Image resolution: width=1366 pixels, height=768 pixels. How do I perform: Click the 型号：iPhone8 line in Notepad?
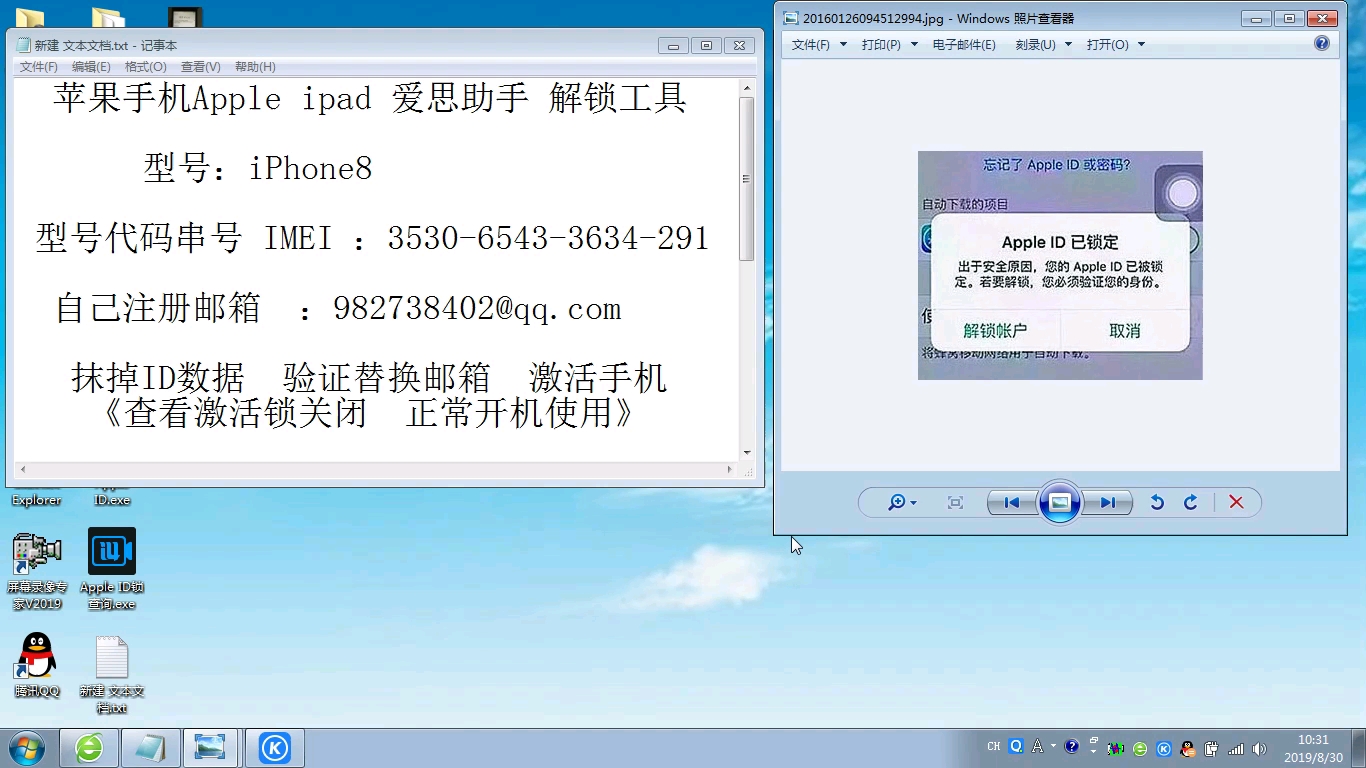[x=258, y=168]
